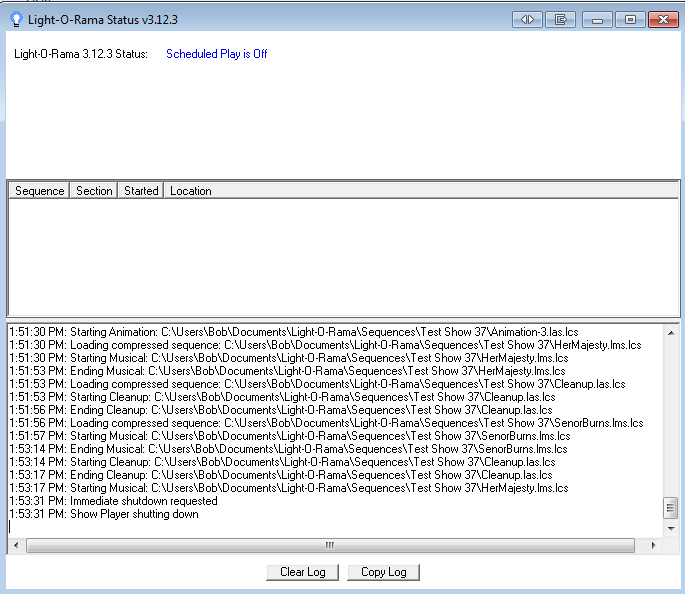685x594 pixels.
Task: Click the 1:51:30 PM 'Starting Musical' HerMajesty line
Action: coord(289,358)
